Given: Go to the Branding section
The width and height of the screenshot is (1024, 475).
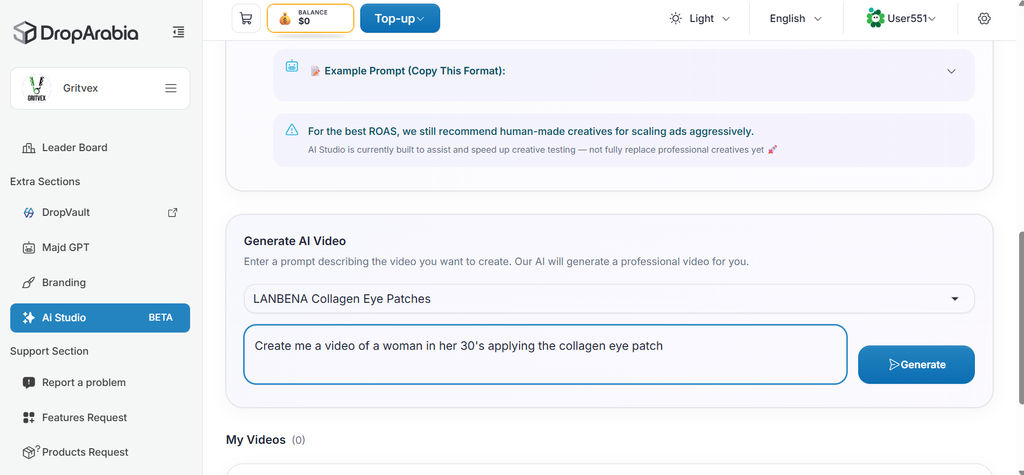Looking at the screenshot, I should (x=100, y=283).
